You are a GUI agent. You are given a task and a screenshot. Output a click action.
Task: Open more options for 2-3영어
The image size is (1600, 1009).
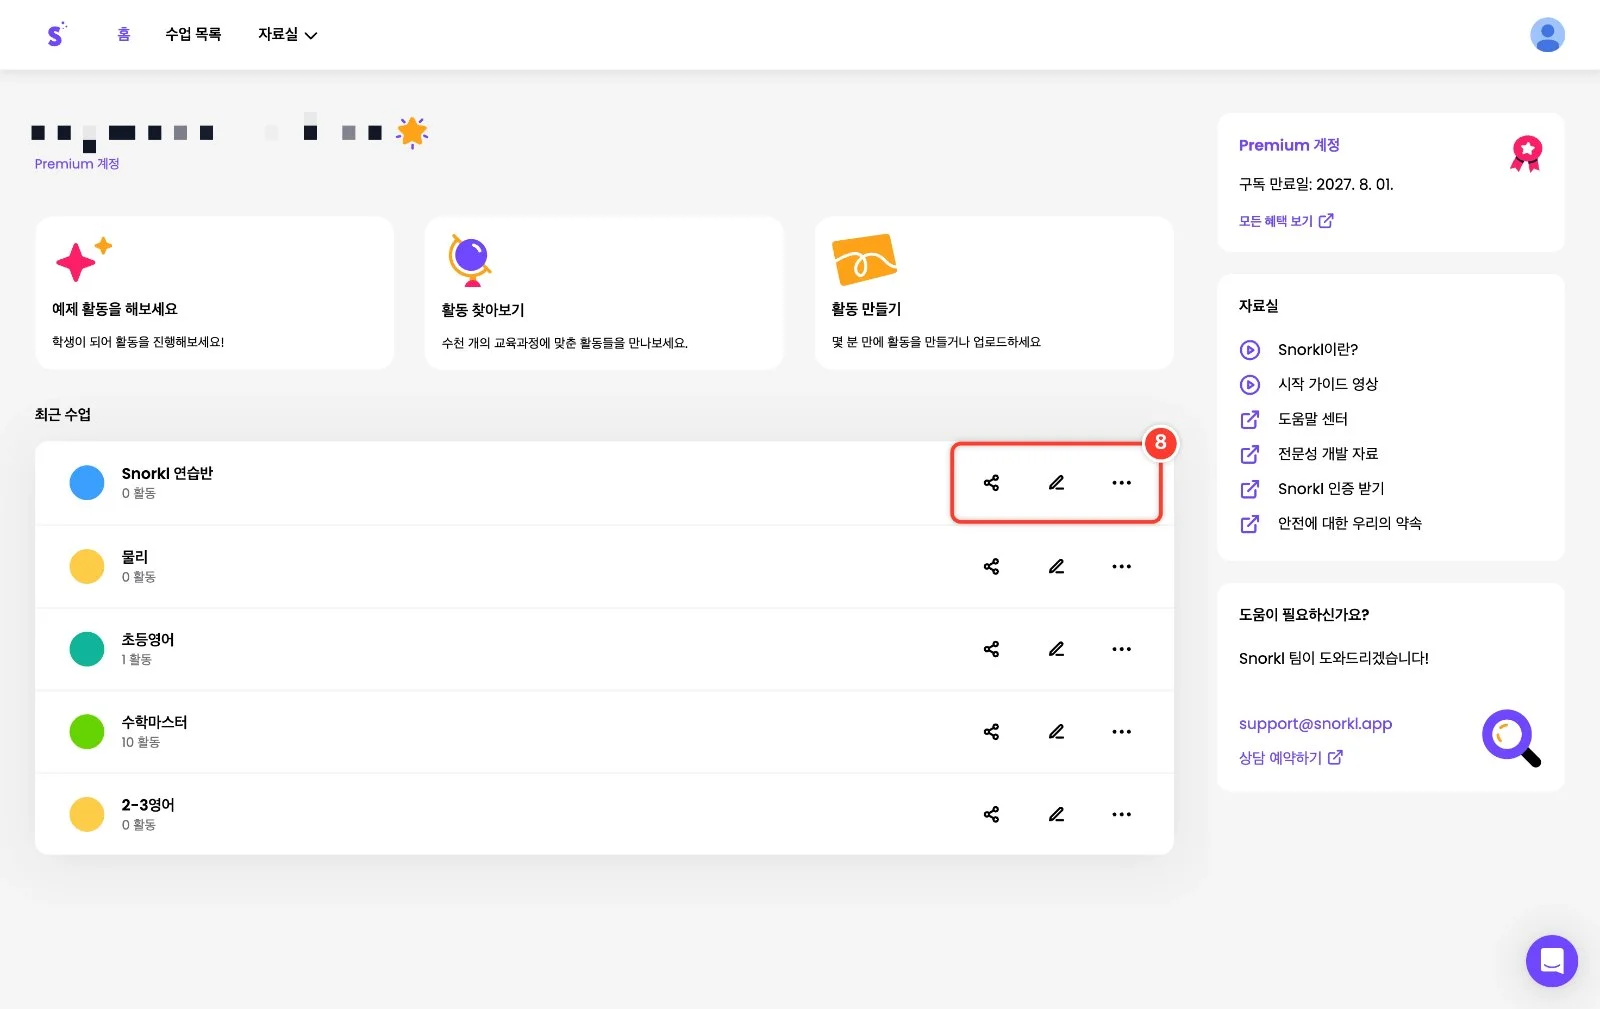coord(1122,814)
